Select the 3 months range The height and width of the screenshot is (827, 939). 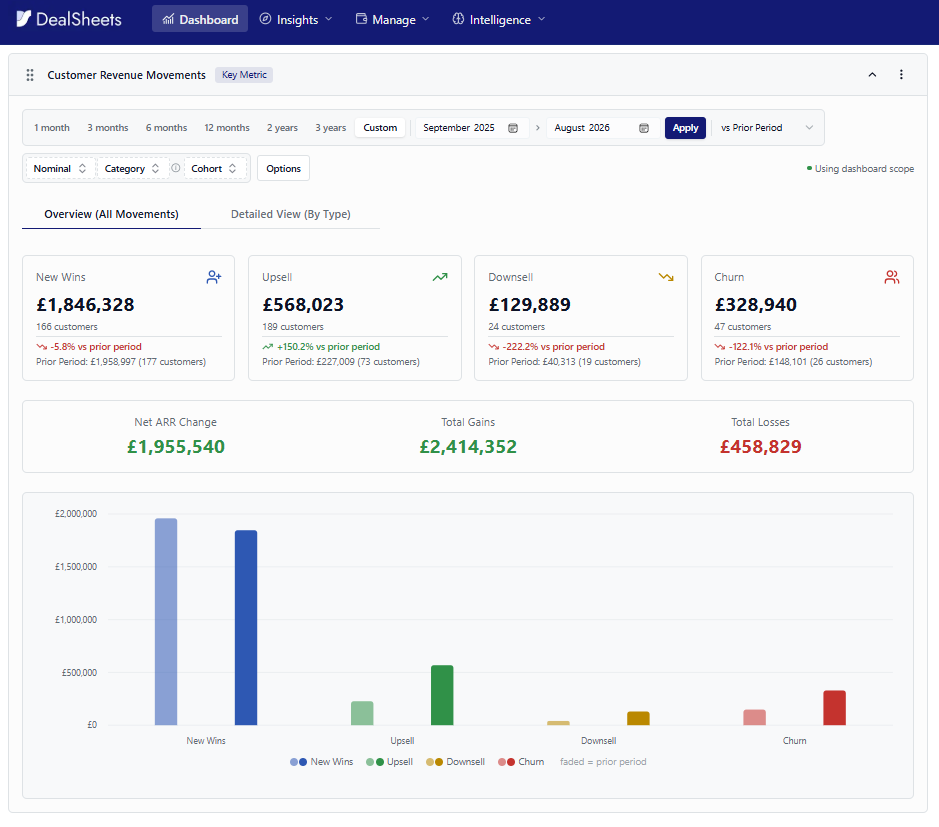pyautogui.click(x=108, y=128)
